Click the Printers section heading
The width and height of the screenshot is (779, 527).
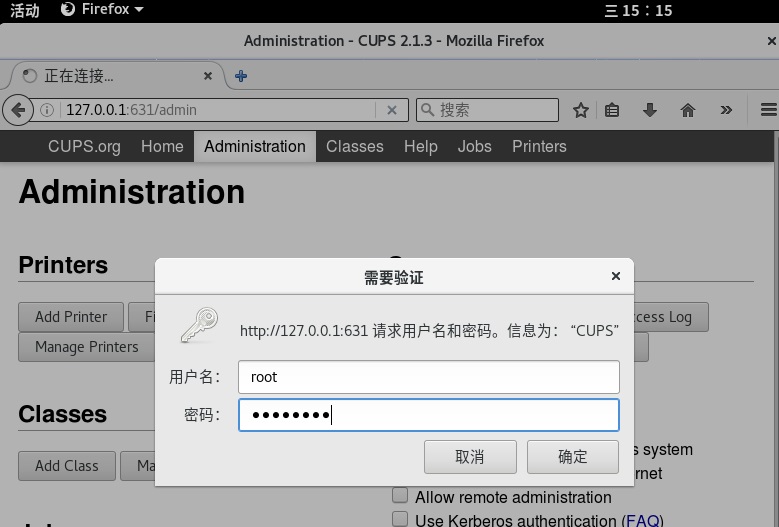[x=63, y=265]
